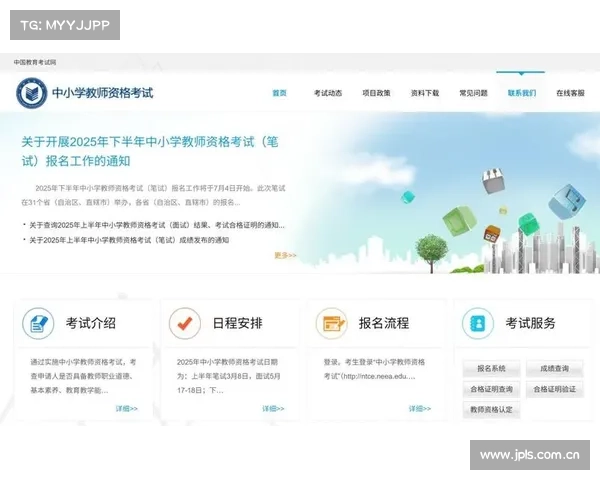Click the orange 报名流程 form icon
The height and width of the screenshot is (480, 600).
click(332, 323)
